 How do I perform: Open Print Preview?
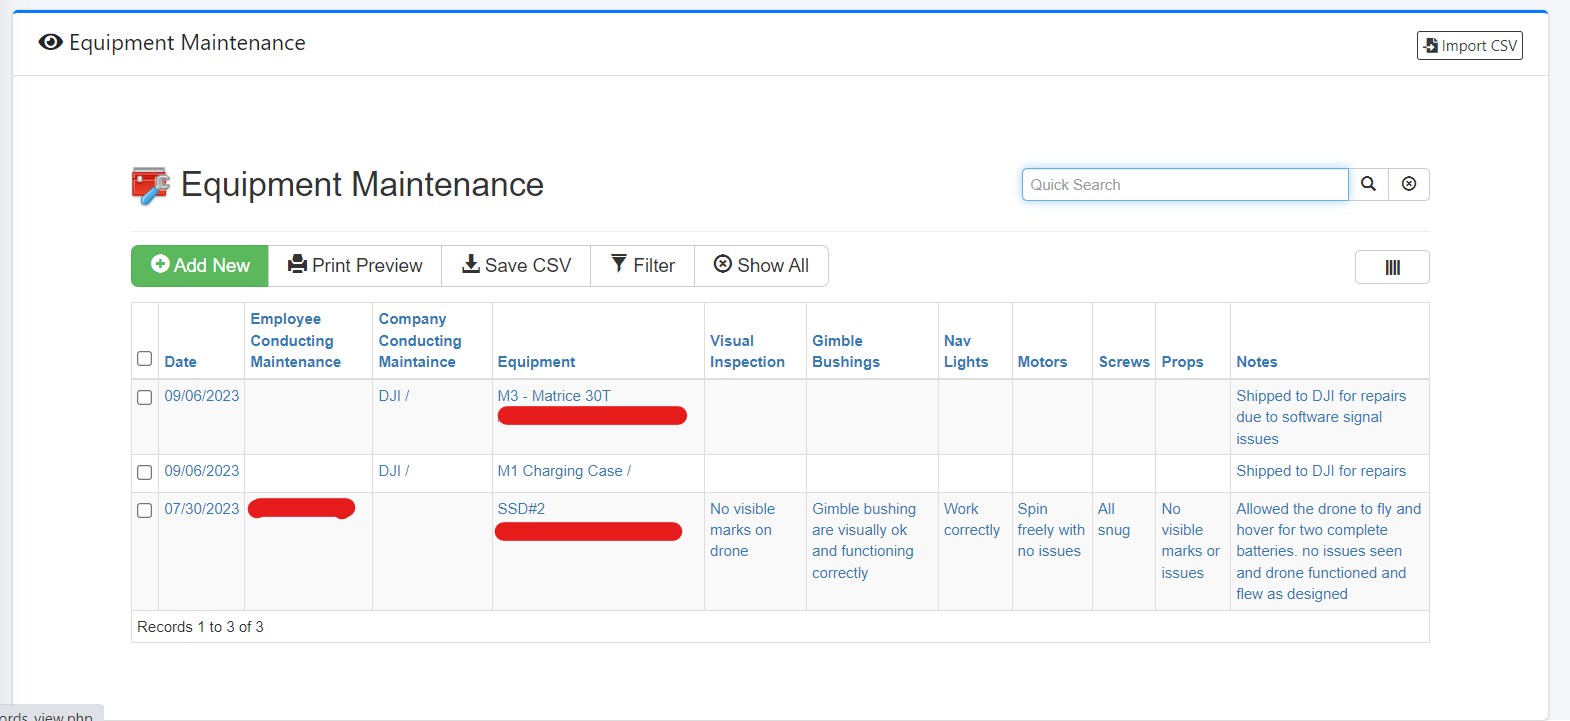355,266
